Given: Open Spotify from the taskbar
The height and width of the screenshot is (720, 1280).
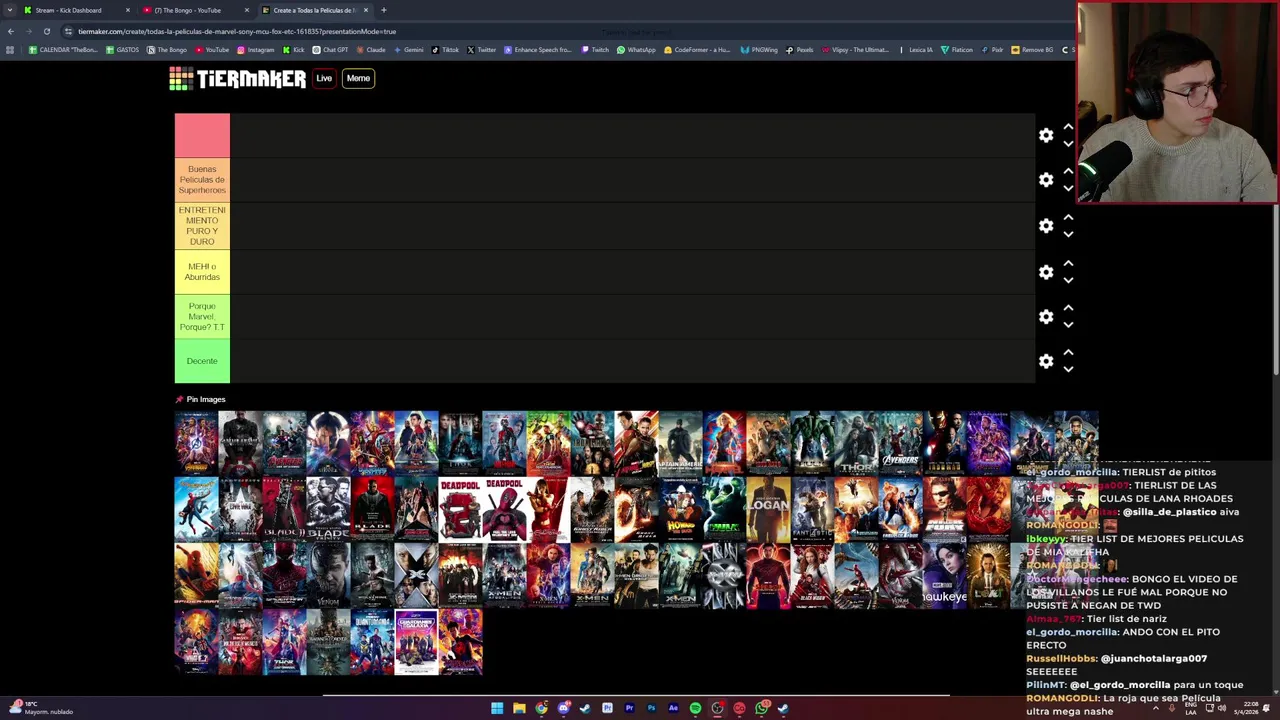Looking at the screenshot, I should (x=695, y=708).
